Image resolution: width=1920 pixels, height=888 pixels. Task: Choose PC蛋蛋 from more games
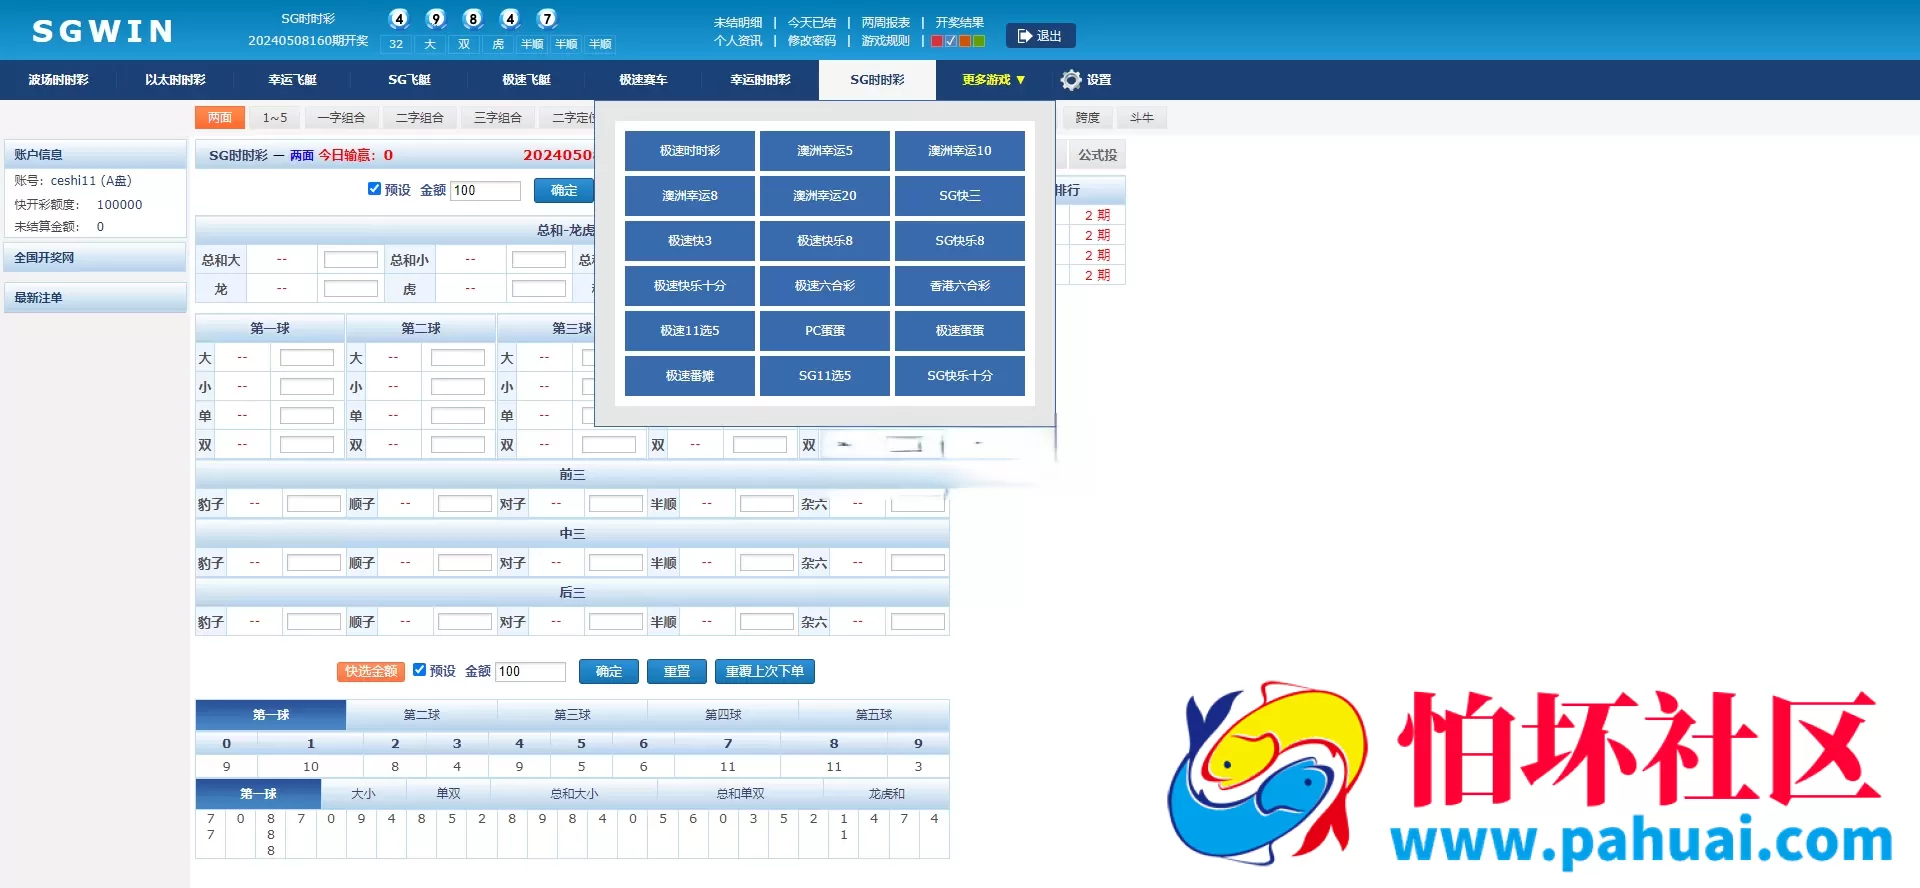coord(825,331)
